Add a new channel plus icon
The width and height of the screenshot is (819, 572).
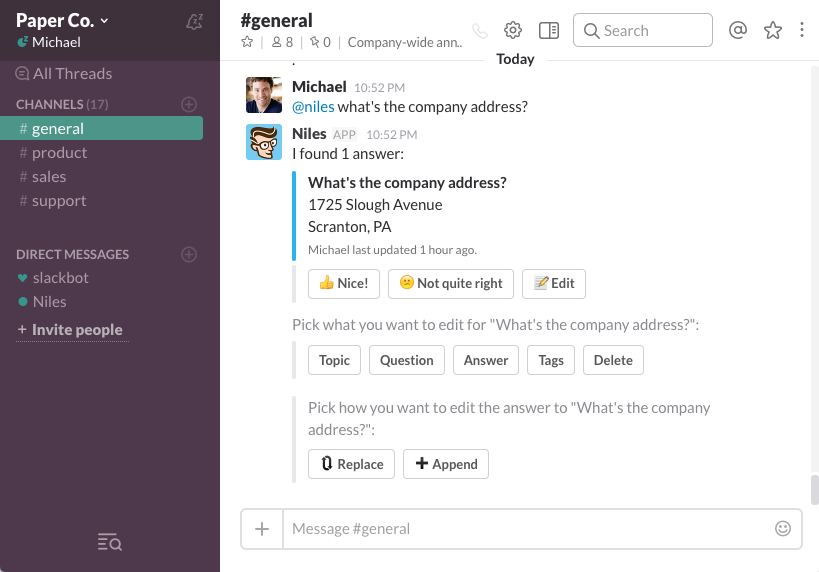click(x=189, y=104)
